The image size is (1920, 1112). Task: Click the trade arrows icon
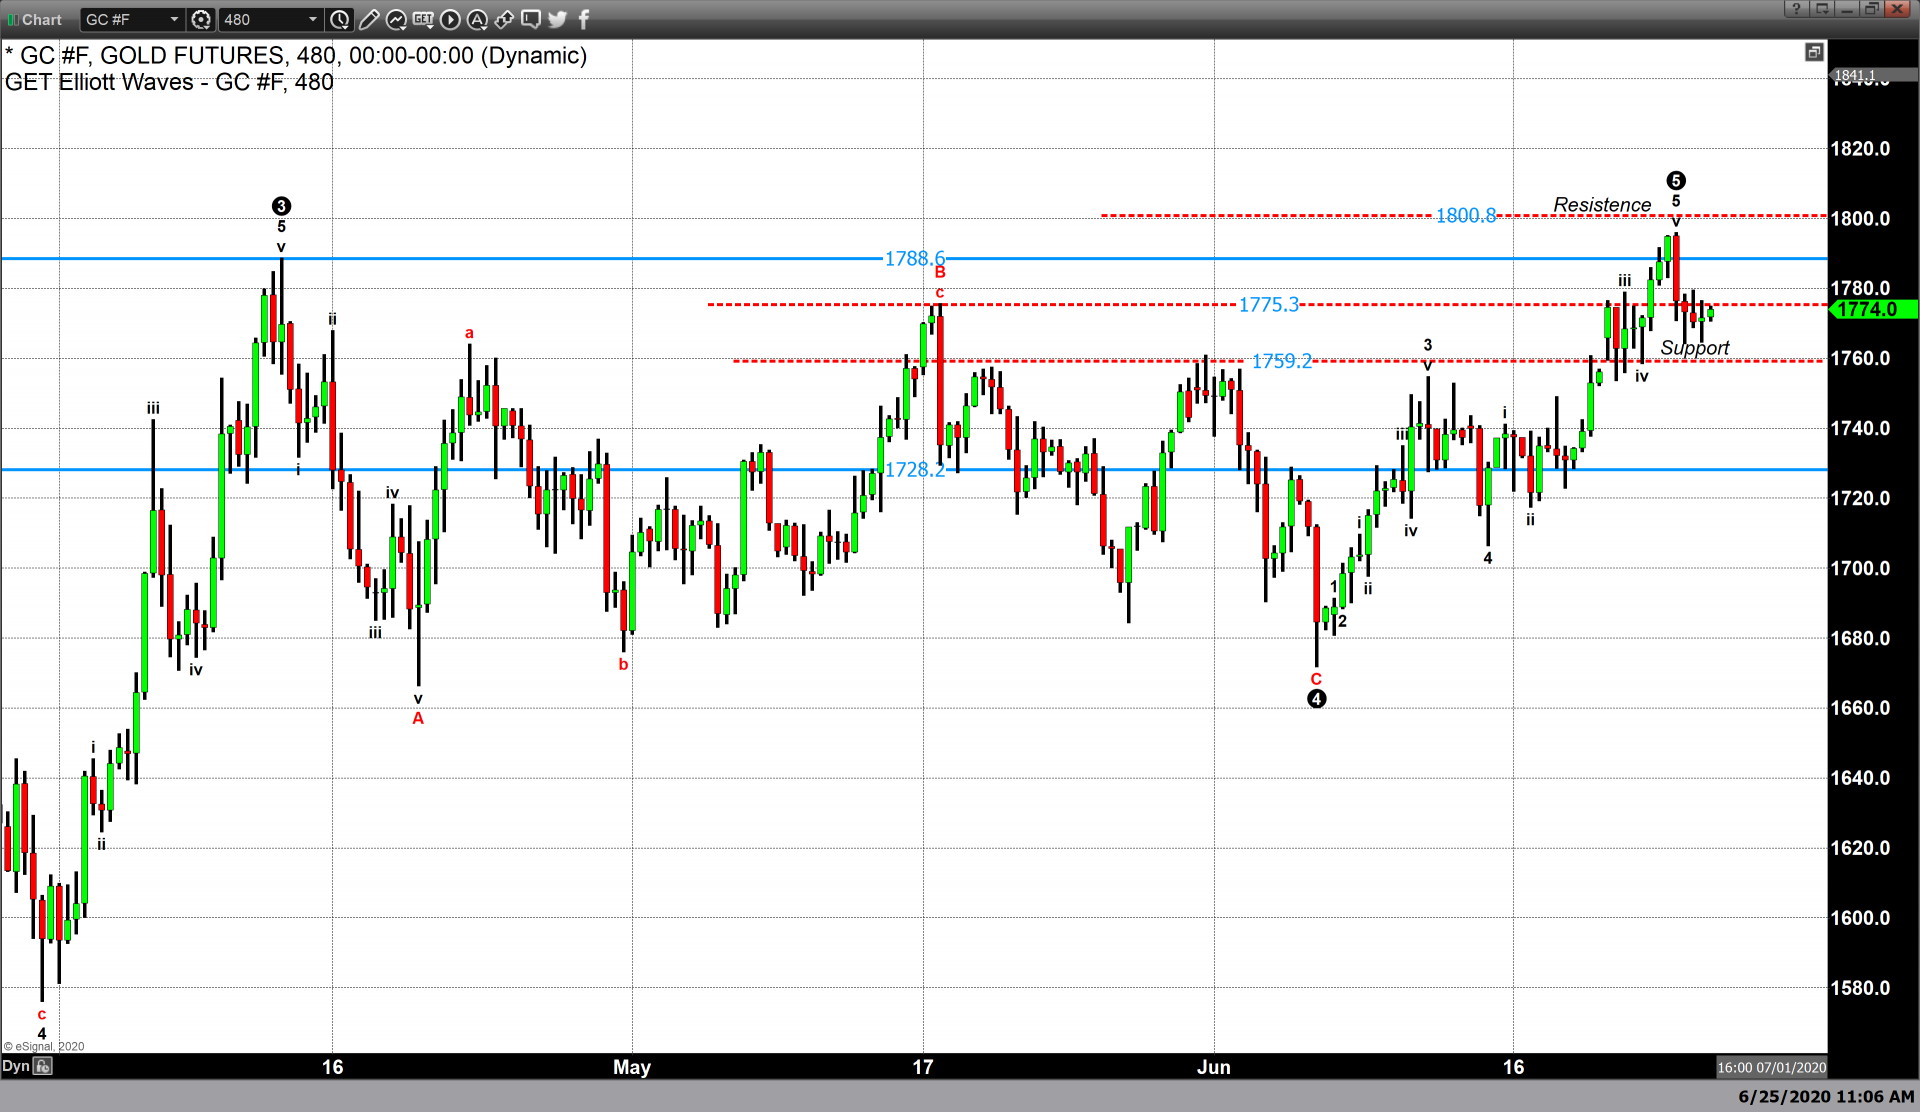pos(504,19)
